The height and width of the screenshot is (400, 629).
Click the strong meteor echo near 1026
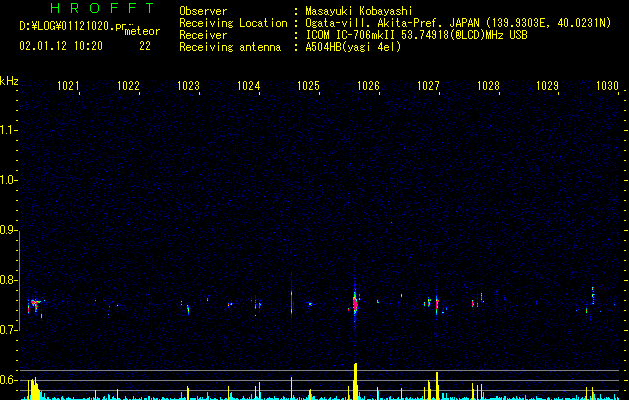point(355,303)
